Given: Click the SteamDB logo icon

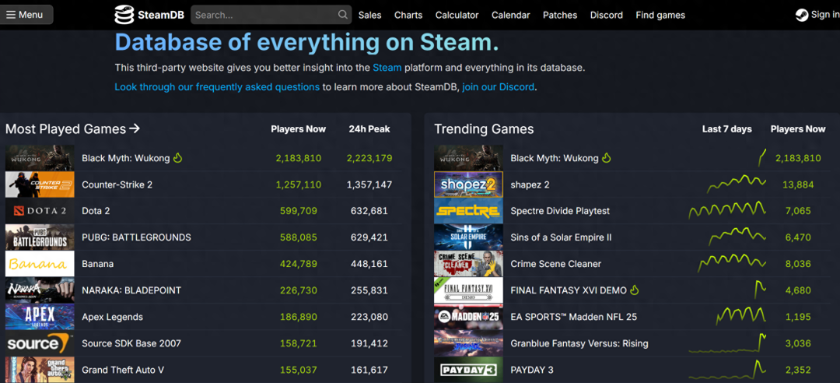Looking at the screenshot, I should [x=124, y=15].
